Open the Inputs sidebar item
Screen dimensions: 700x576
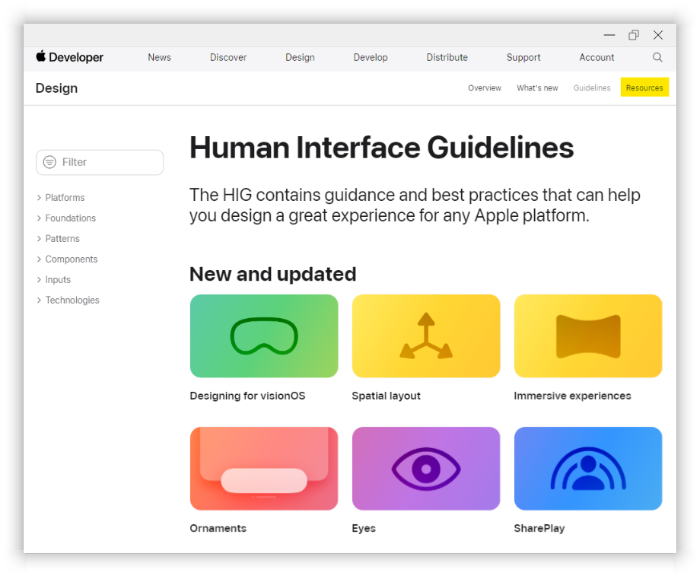pos(58,280)
